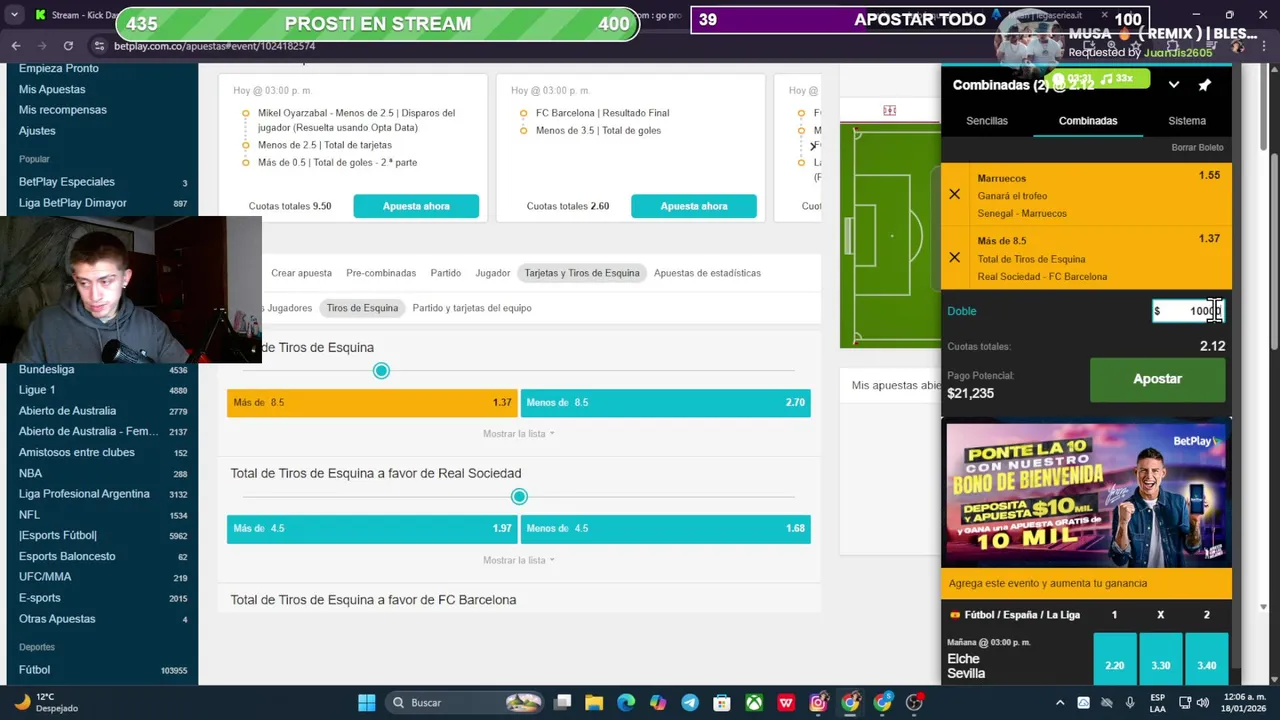Collapse the Combinadas bet slip chevron
Image resolution: width=1280 pixels, height=720 pixels.
[x=1174, y=85]
